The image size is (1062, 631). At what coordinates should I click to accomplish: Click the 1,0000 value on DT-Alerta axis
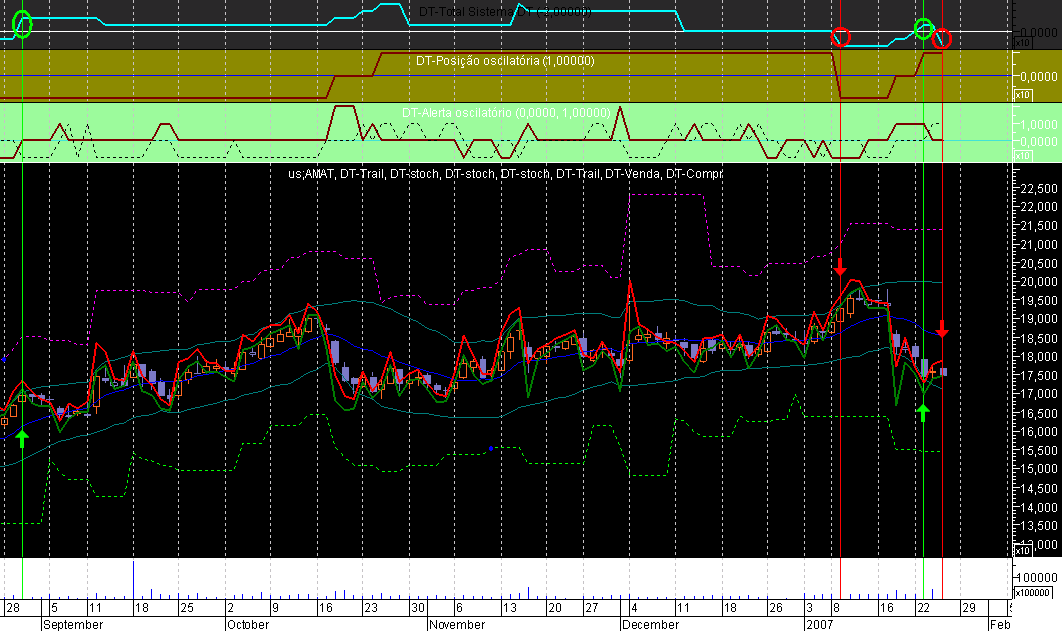click(1038, 125)
